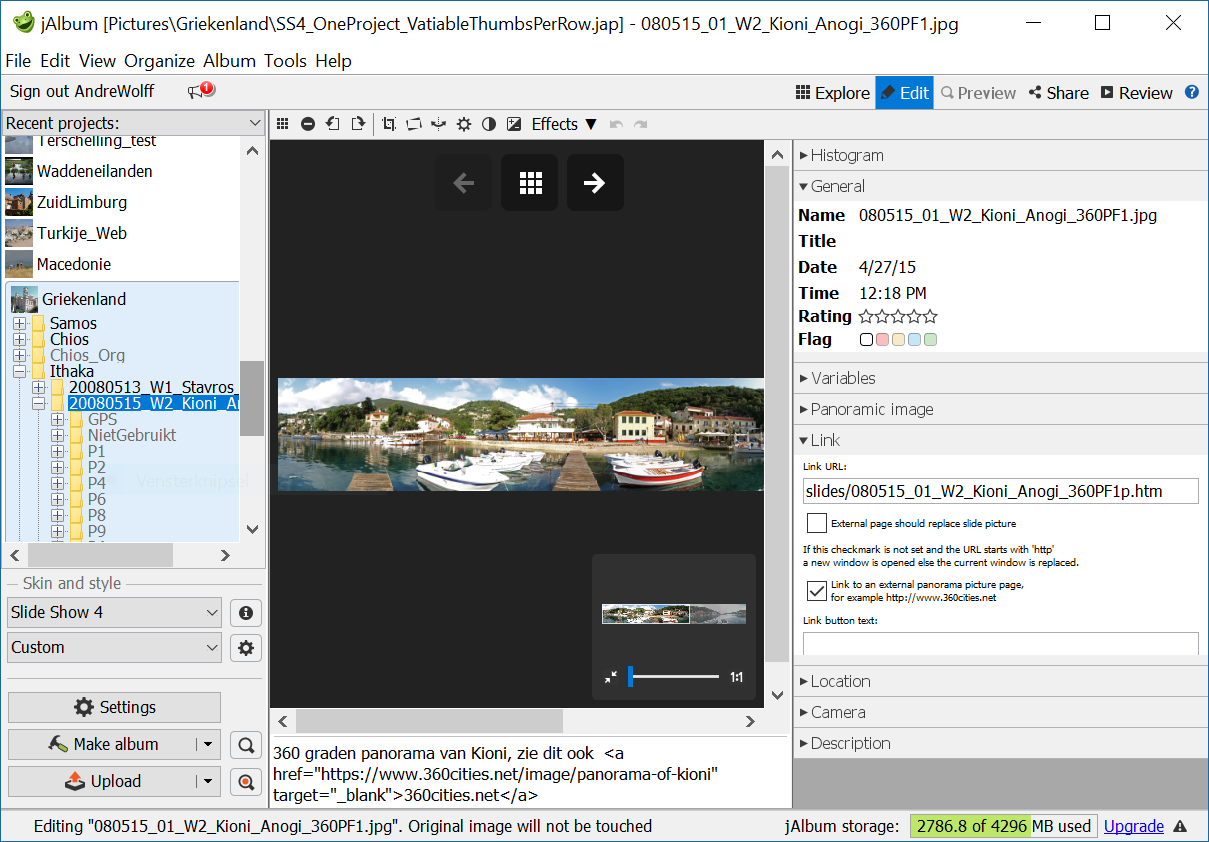Enable 'External page should replace slide picture'
This screenshot has height=842, width=1209.
pos(817,523)
